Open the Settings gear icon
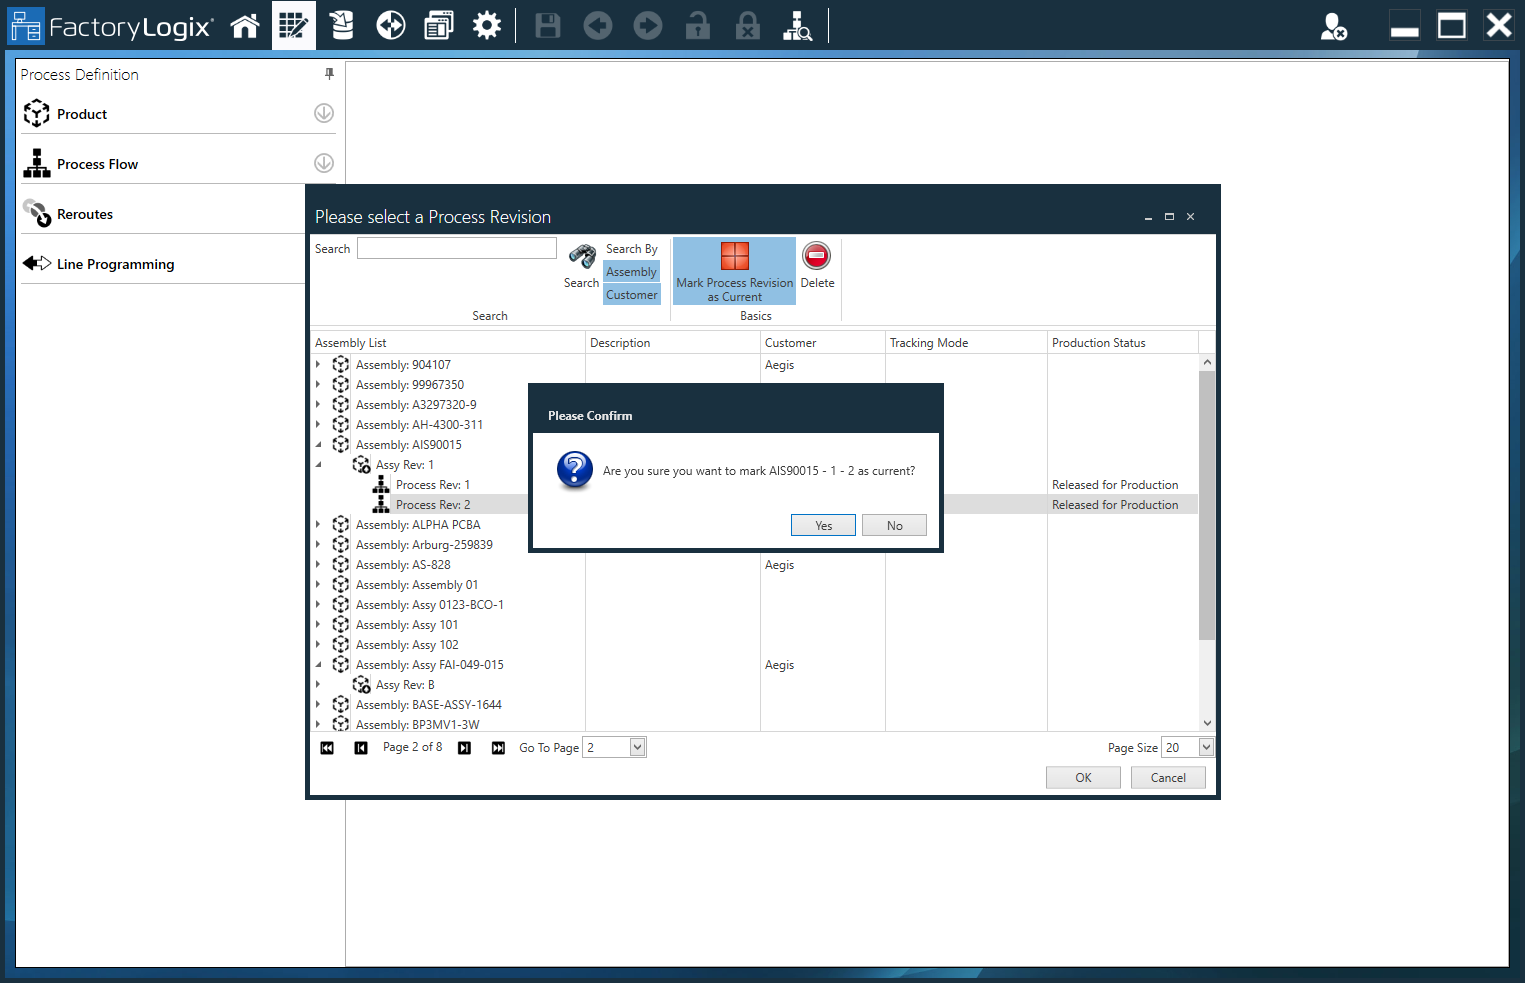1525x983 pixels. [x=487, y=25]
